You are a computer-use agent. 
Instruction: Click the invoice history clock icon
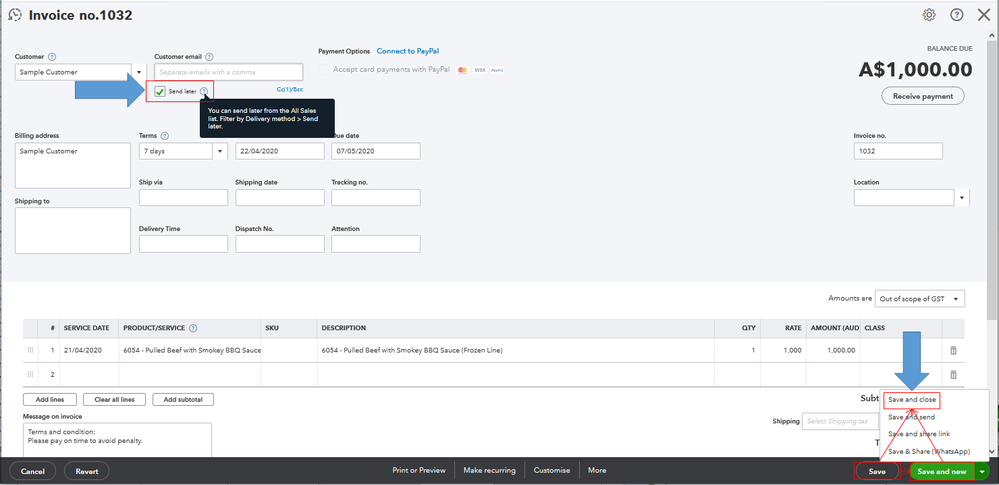[15, 15]
